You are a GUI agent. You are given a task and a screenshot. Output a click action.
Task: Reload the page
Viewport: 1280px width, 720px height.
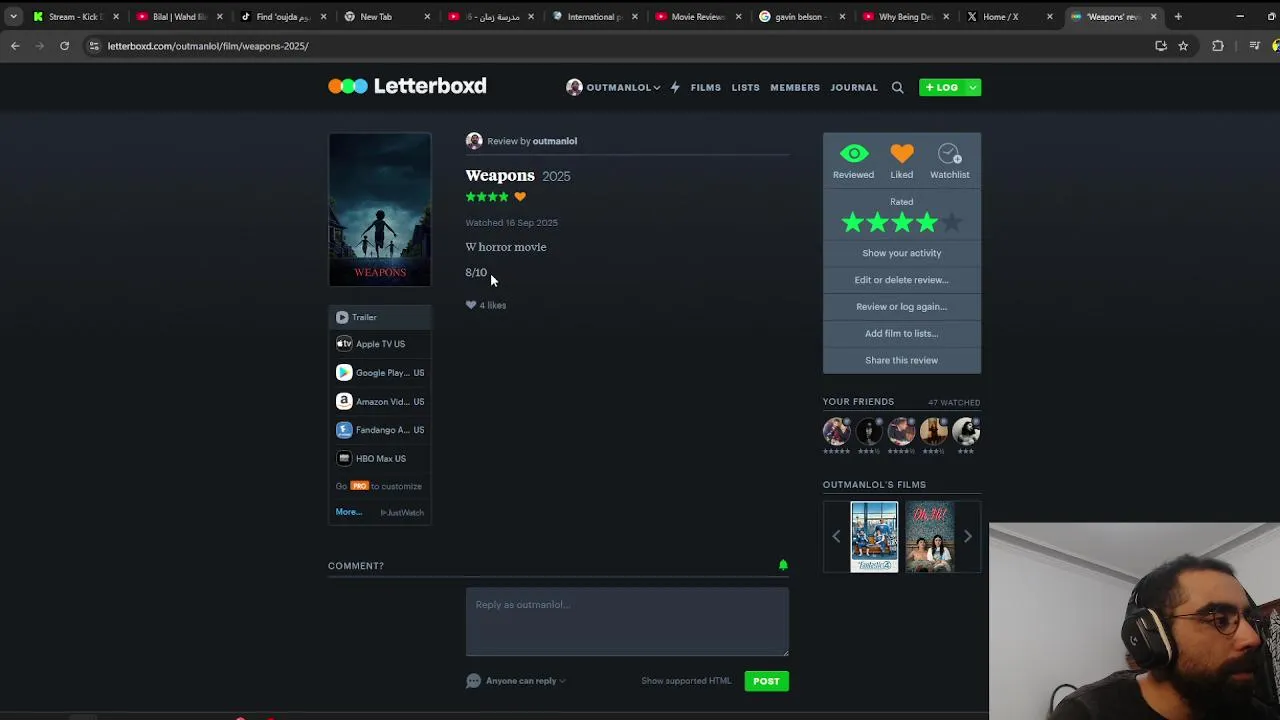point(64,46)
